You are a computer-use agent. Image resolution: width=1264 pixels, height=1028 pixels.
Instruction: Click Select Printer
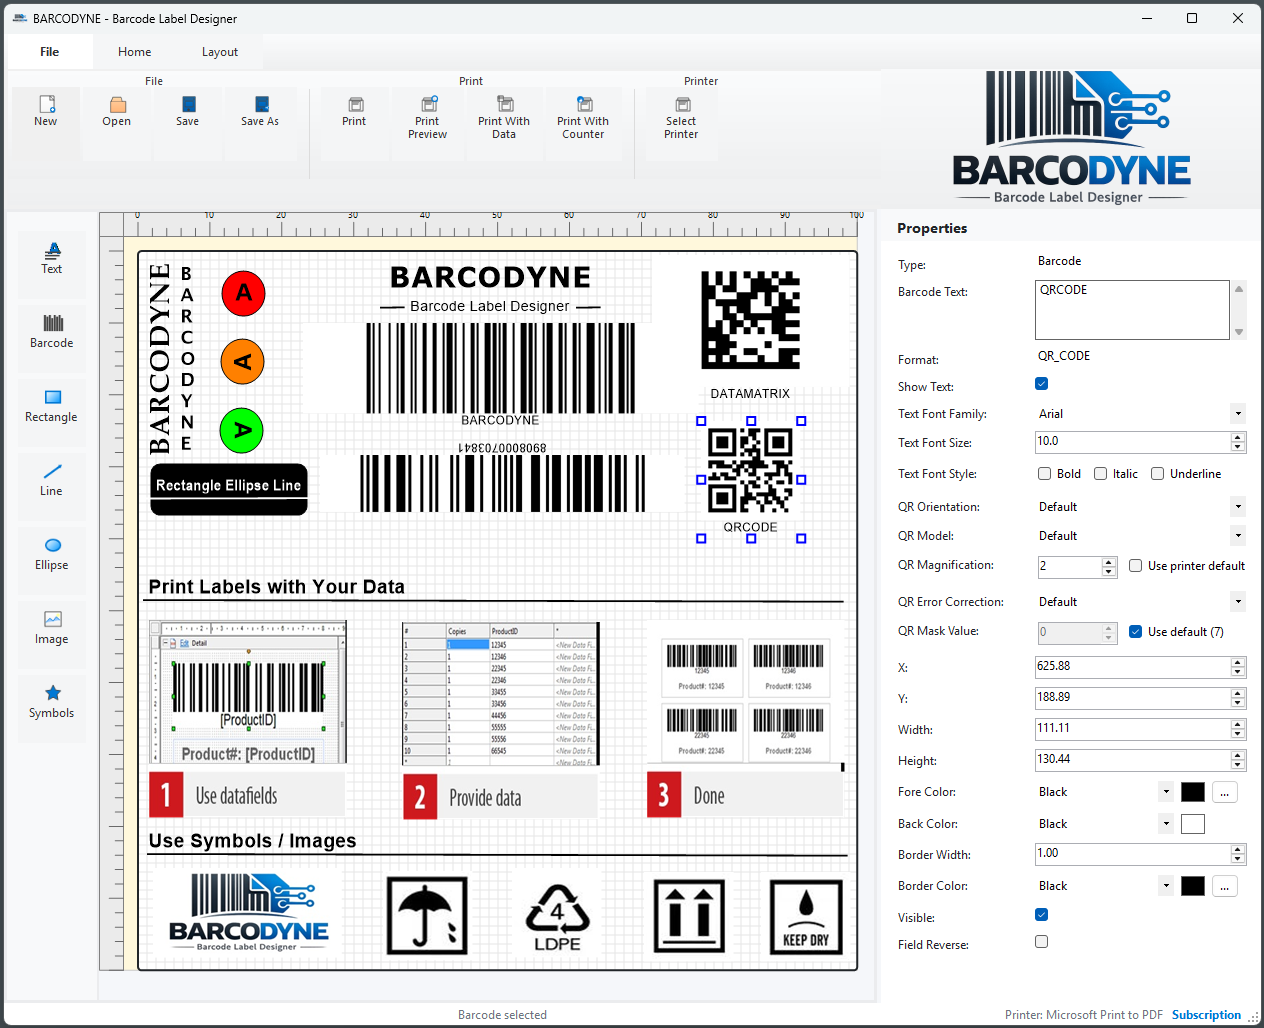click(681, 115)
